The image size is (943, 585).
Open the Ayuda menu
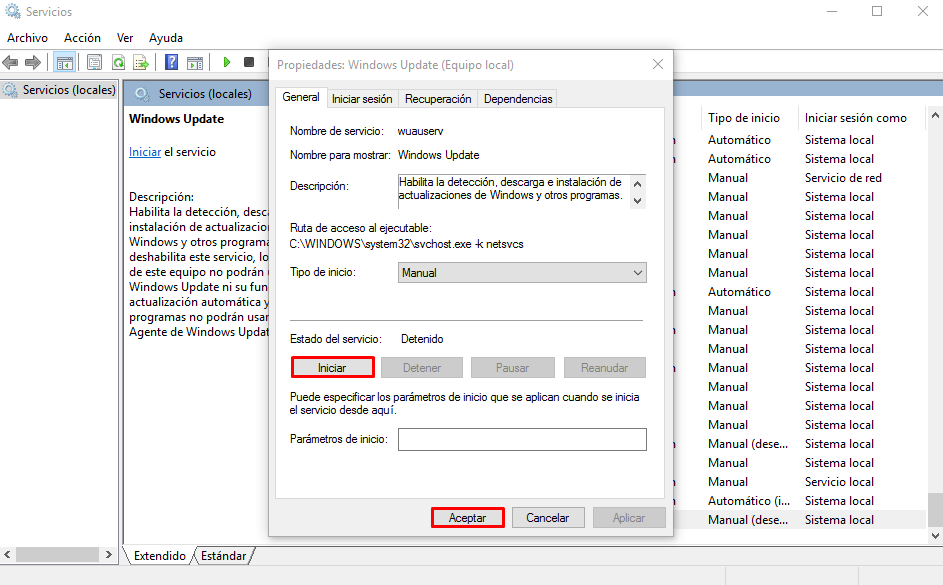(x=166, y=38)
